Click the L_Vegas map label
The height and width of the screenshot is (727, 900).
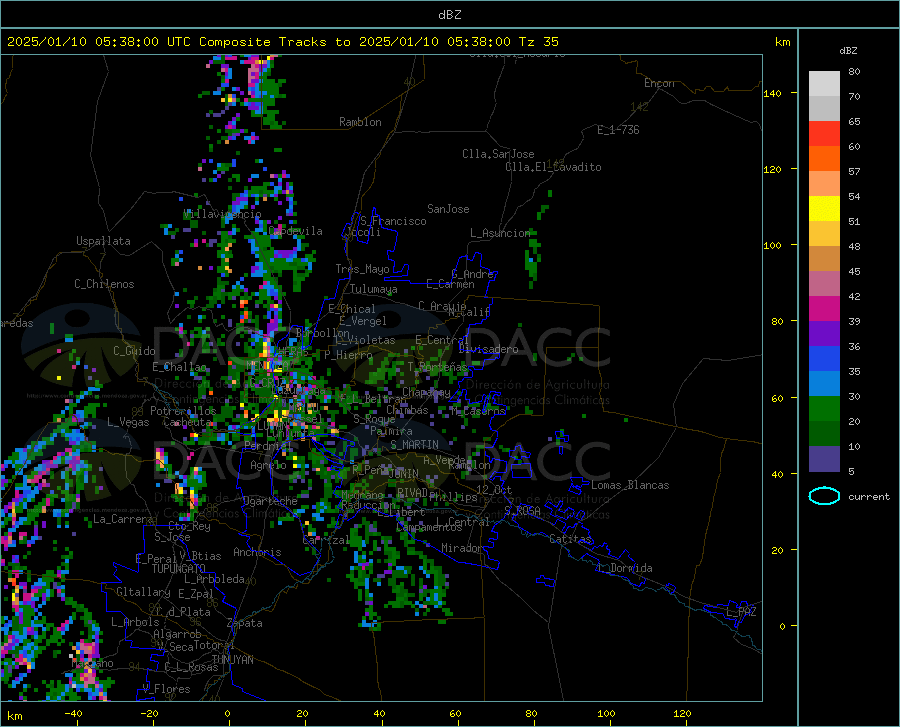click(x=128, y=422)
